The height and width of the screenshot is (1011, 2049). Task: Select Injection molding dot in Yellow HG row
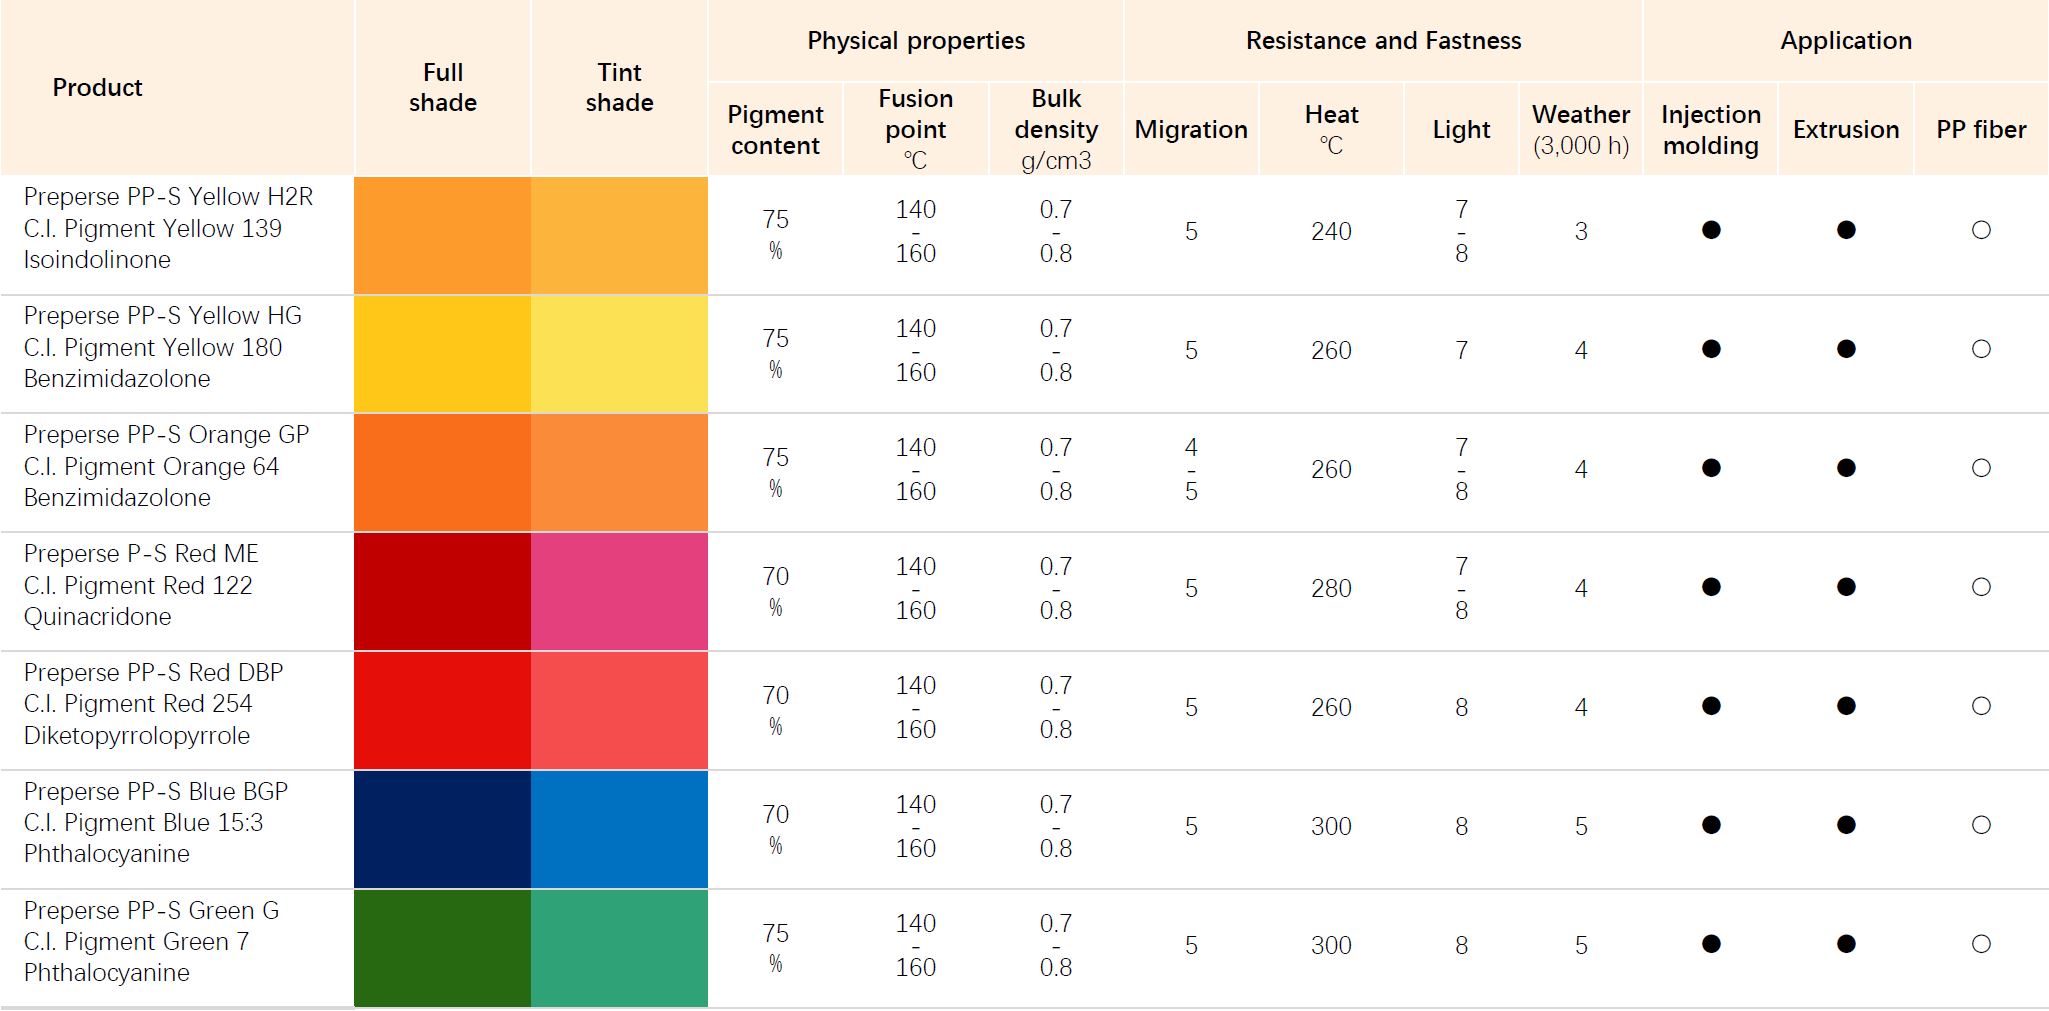coord(1711,349)
